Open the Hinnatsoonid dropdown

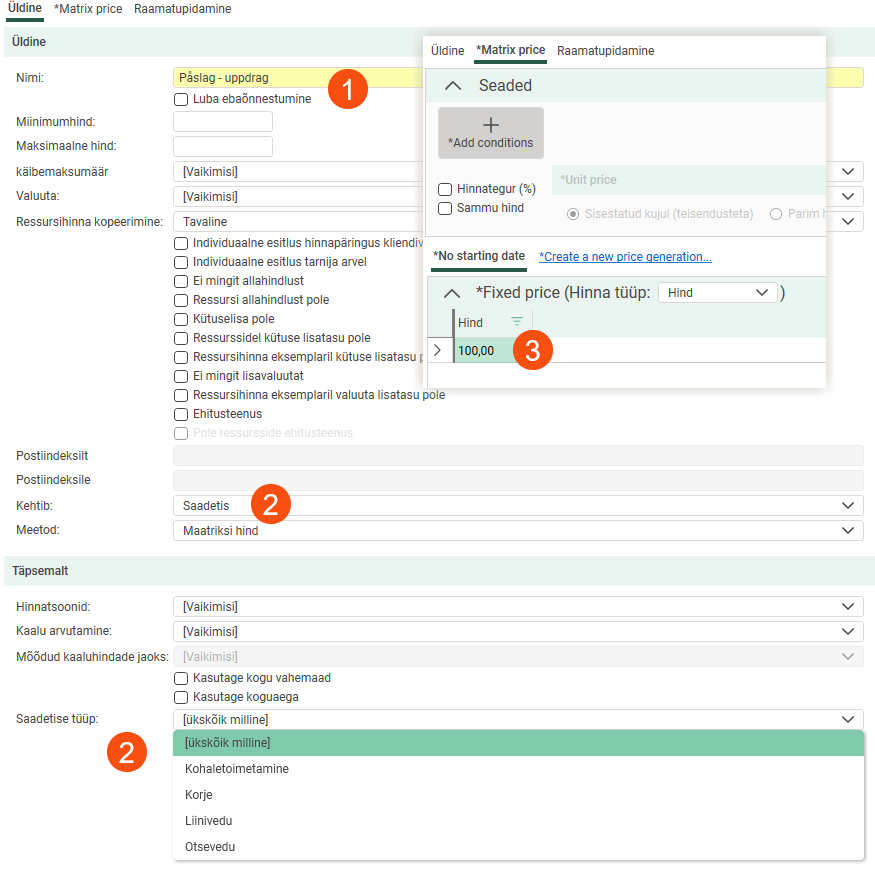(517, 607)
